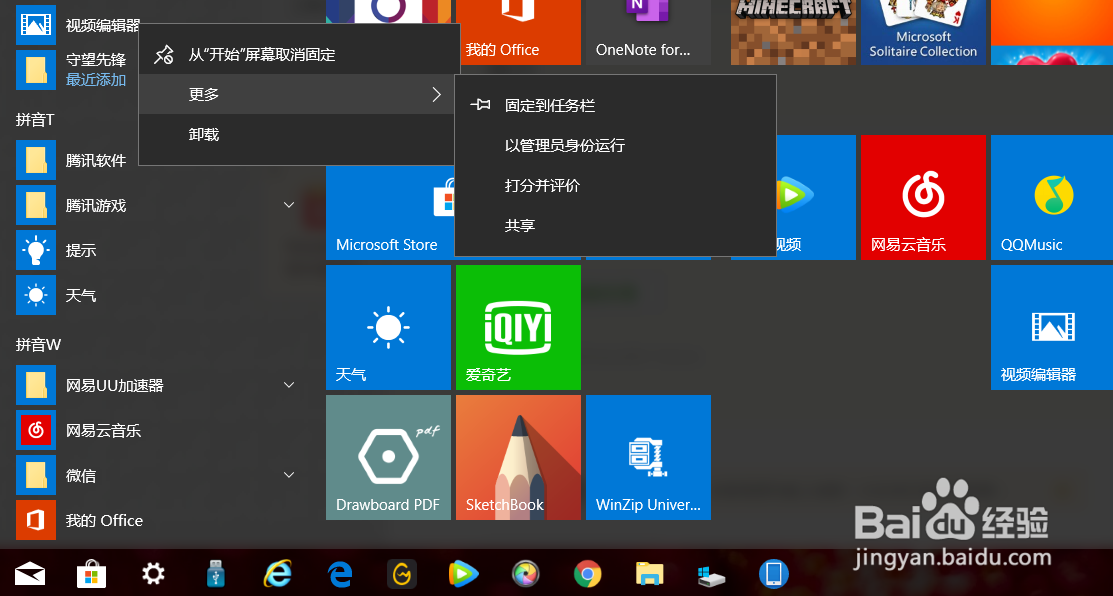Click the 拼音T section header
This screenshot has width=1113, height=596.
35,120
